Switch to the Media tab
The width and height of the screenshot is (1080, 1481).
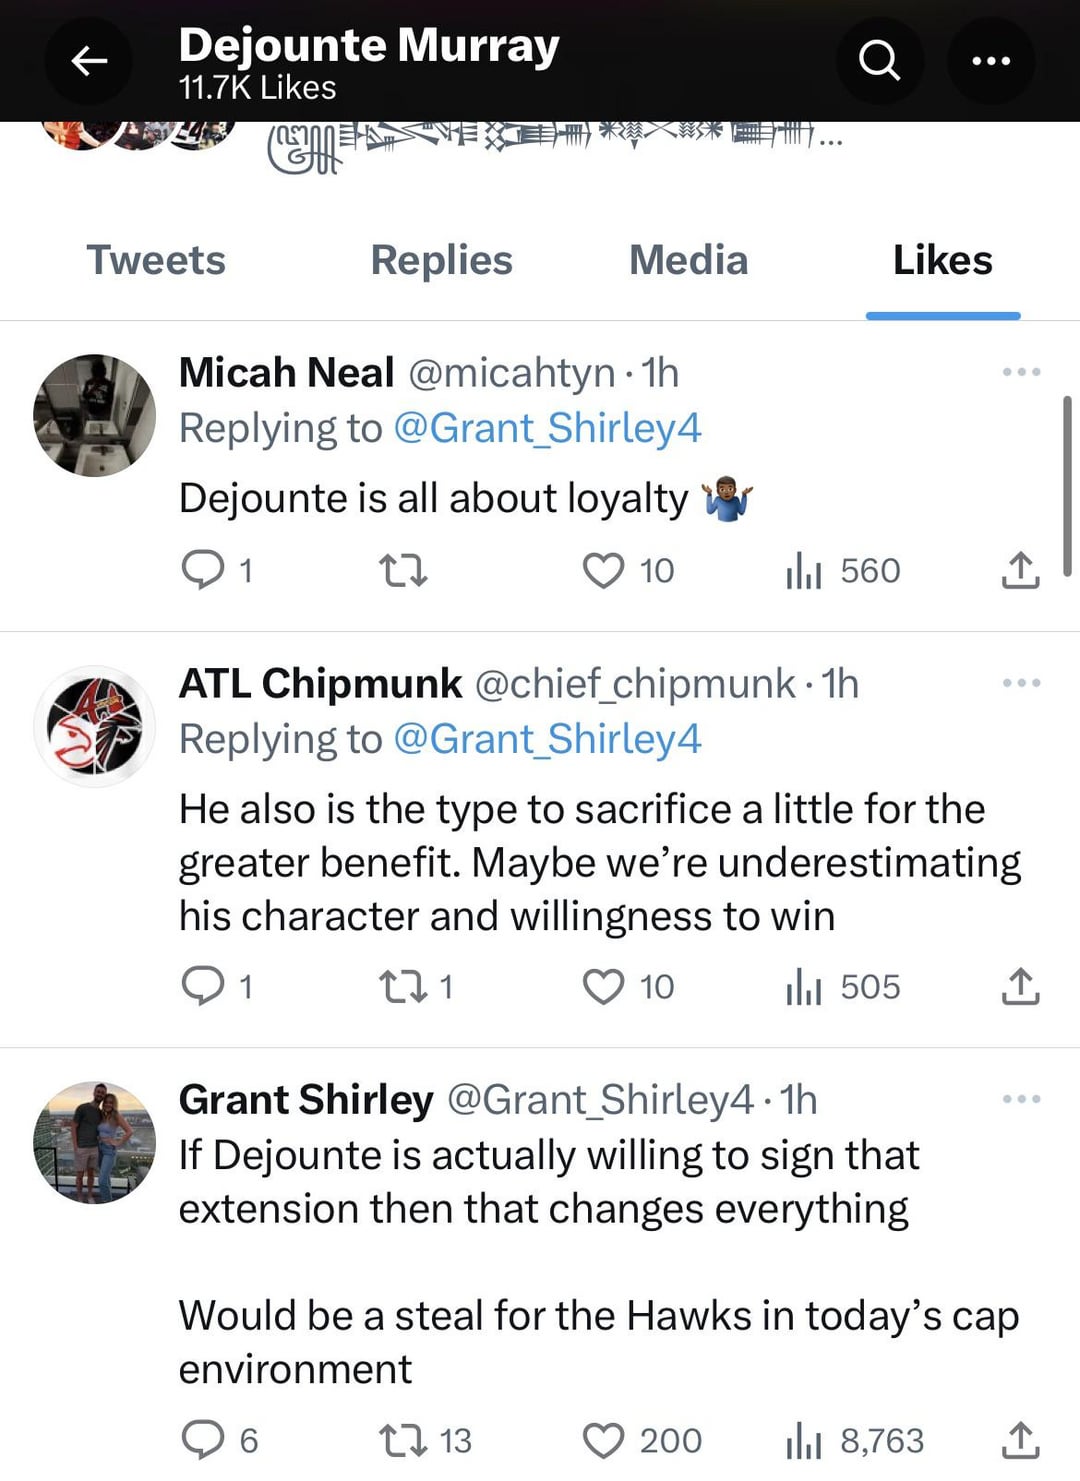688,260
